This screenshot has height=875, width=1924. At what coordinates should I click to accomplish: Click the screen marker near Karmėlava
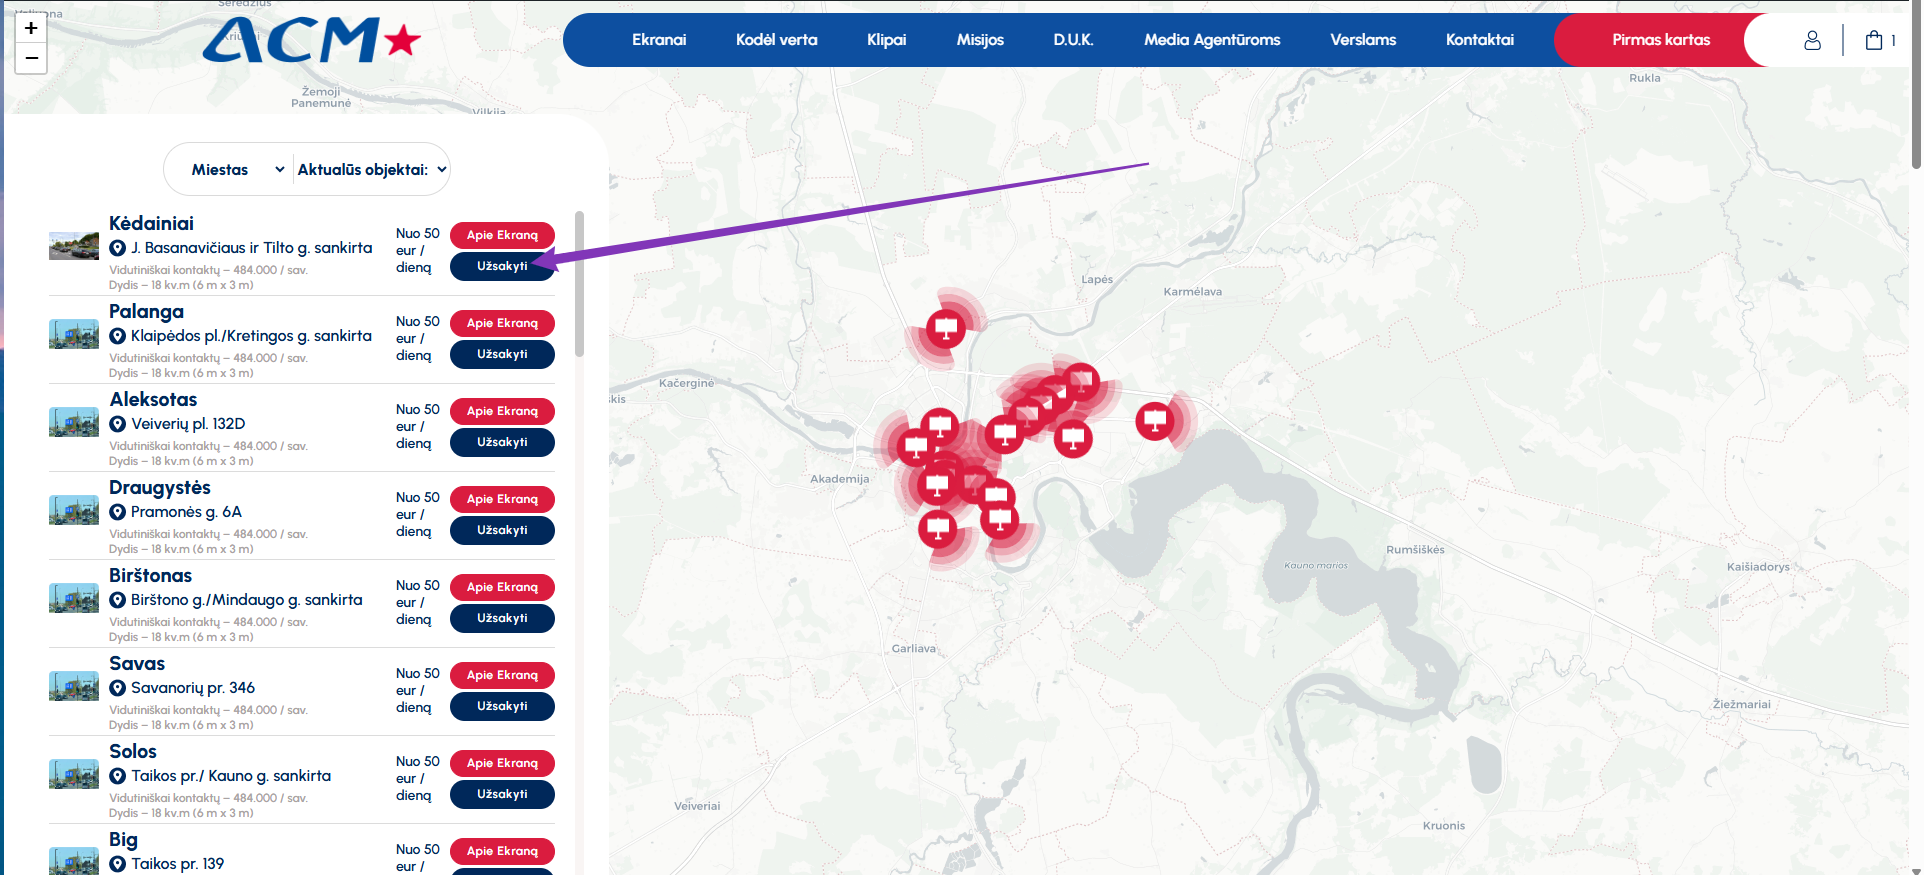pos(1154,420)
